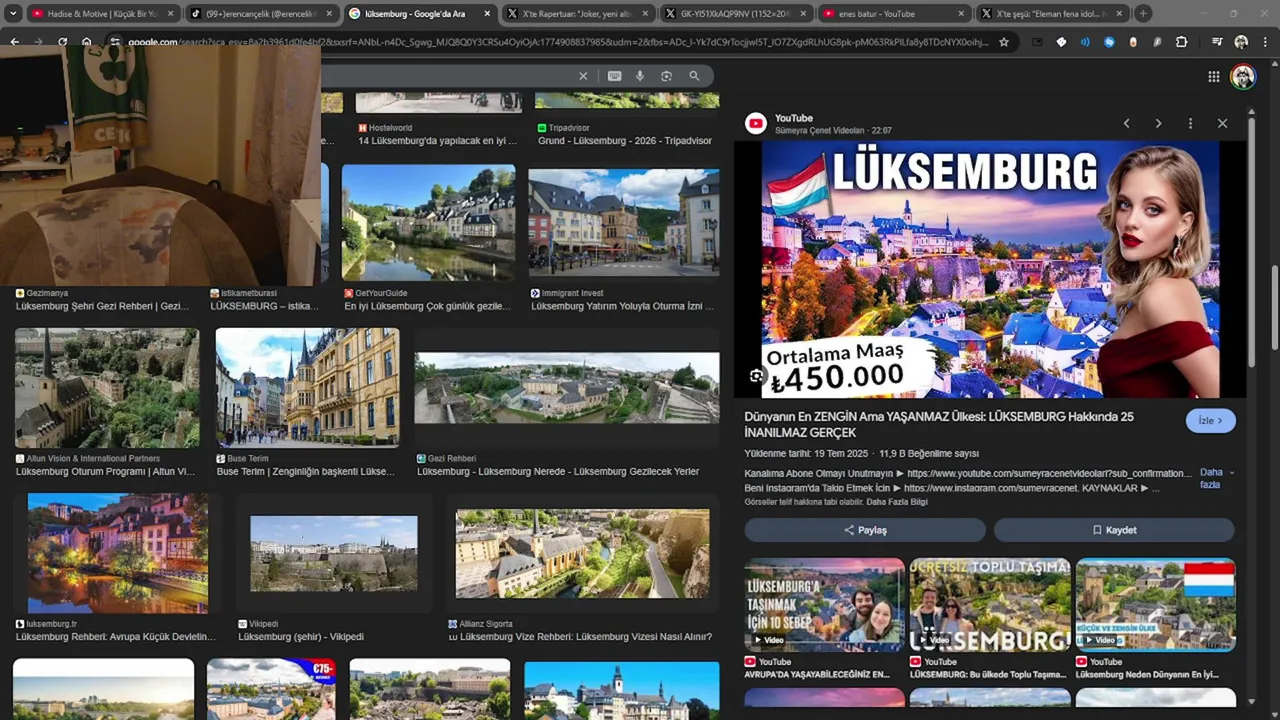
Task: Click the Google search input field
Action: click(445, 76)
